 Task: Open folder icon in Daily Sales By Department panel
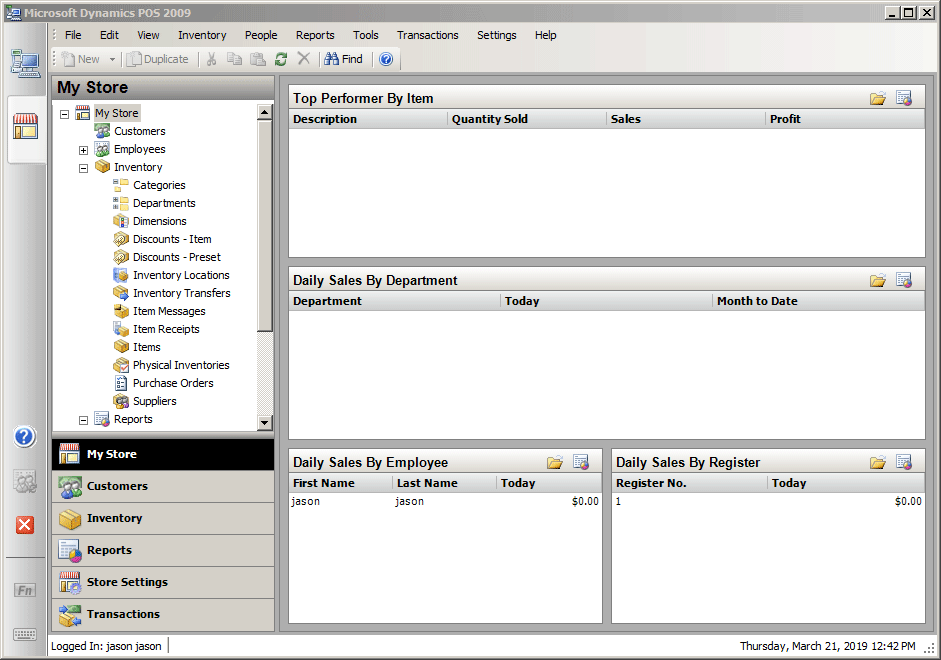click(x=878, y=280)
